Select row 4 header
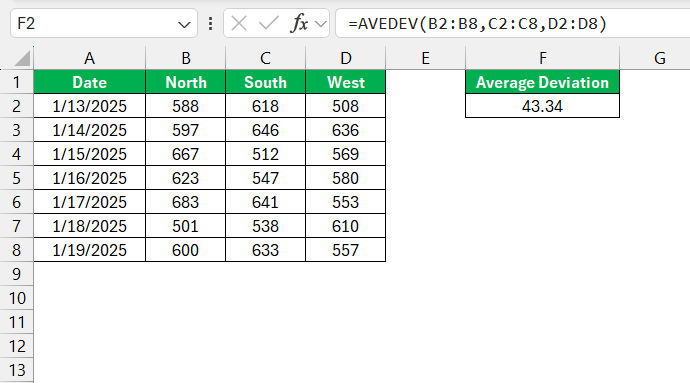This screenshot has width=690, height=383. click(x=17, y=154)
